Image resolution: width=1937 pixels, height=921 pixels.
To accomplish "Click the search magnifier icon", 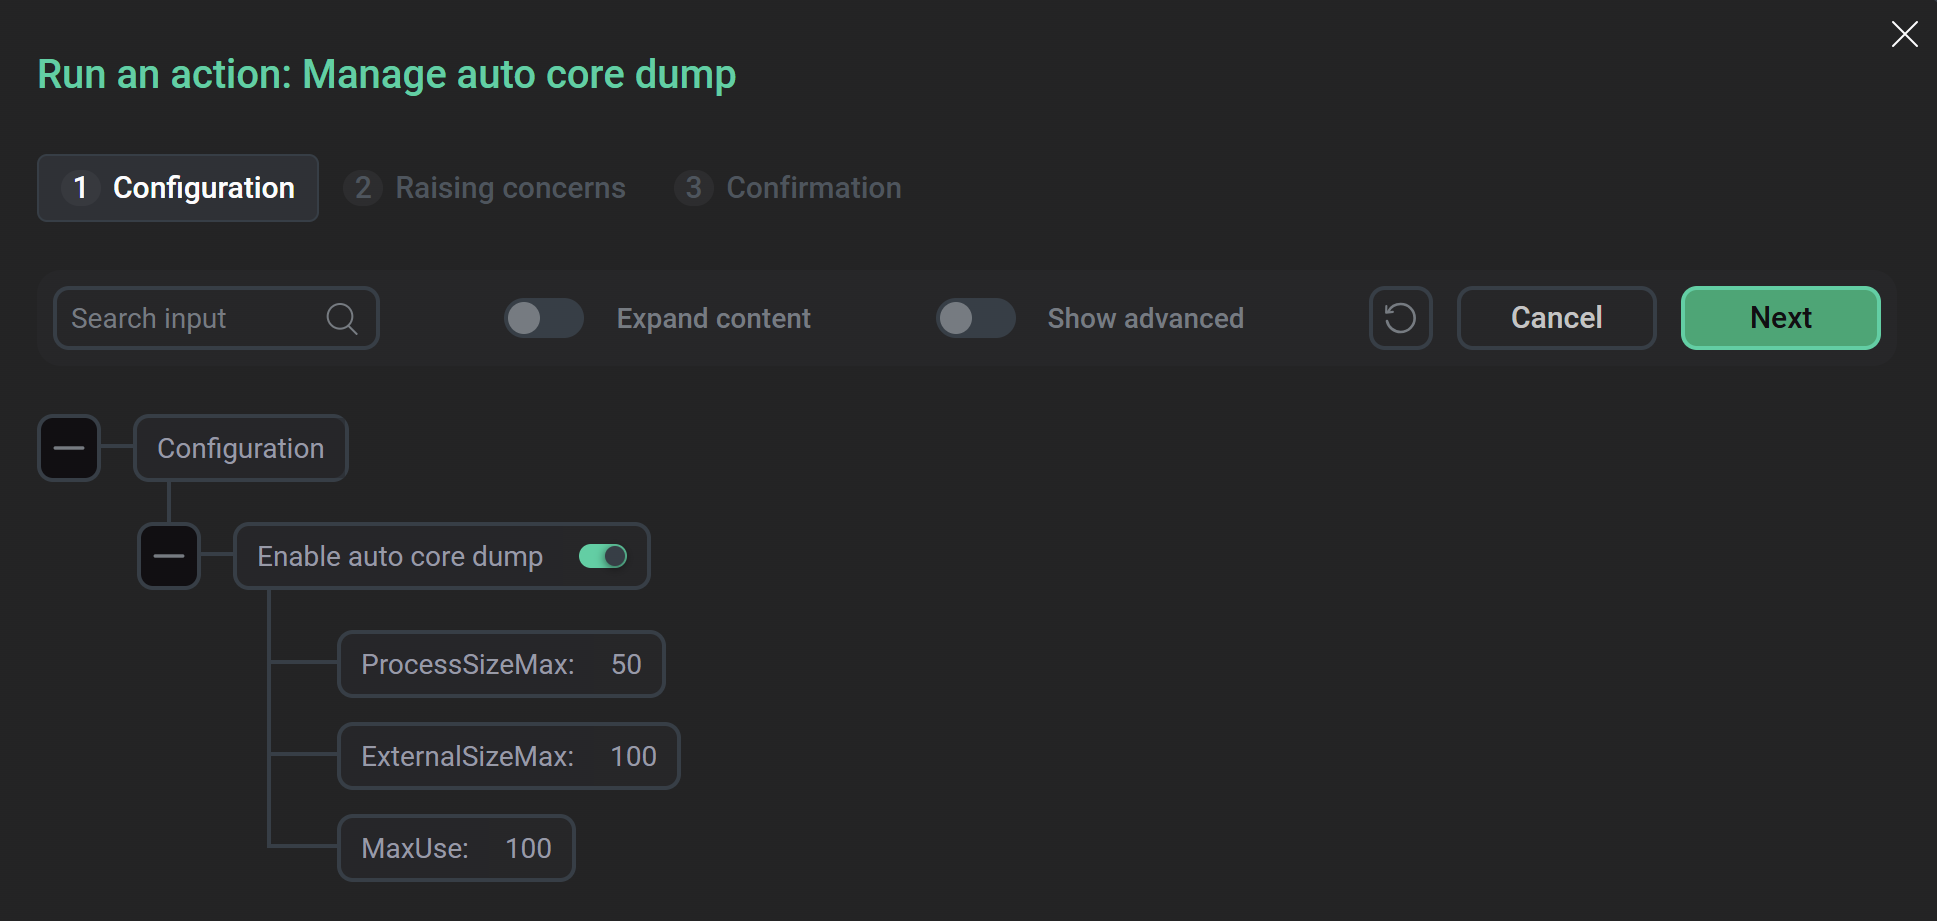I will pos(341,318).
